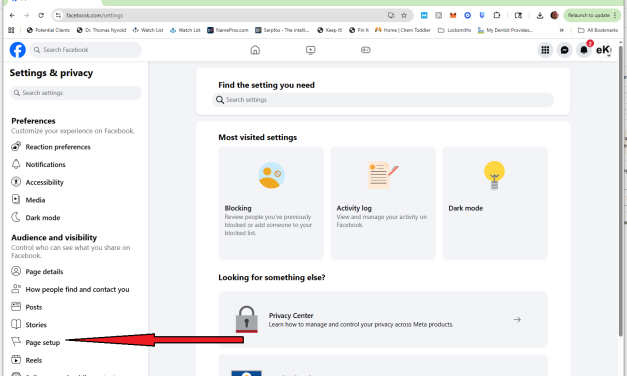Click the Facebook logo icon
Image resolution: width=627 pixels, height=376 pixels.
coord(18,50)
